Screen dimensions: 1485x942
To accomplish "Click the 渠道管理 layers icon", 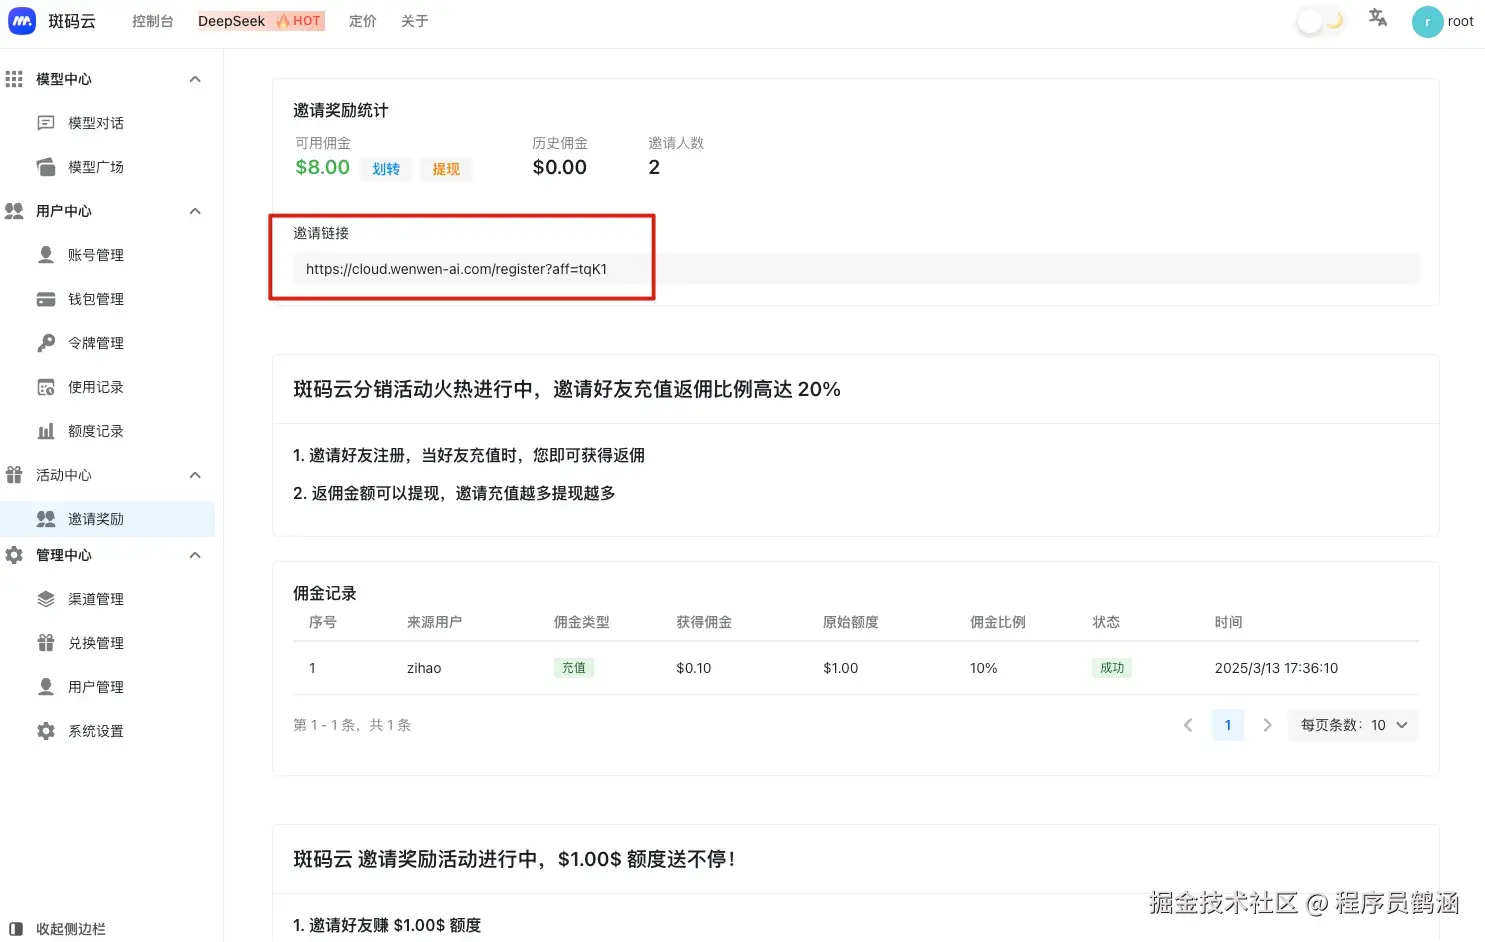I will [46, 599].
